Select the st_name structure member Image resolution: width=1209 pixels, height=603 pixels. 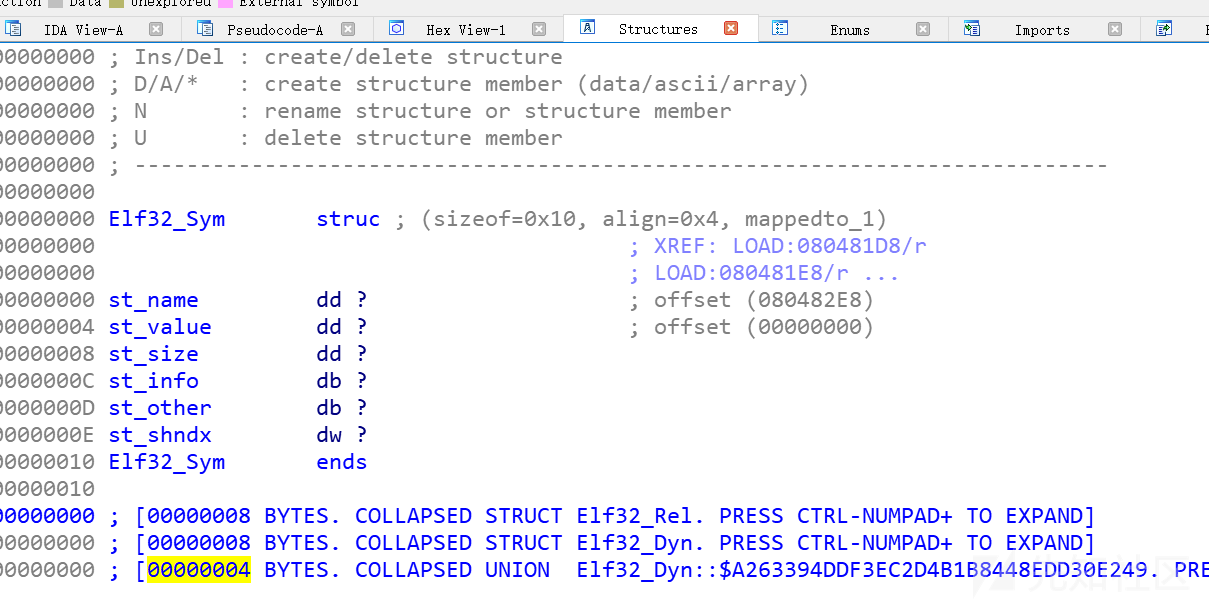tap(153, 299)
